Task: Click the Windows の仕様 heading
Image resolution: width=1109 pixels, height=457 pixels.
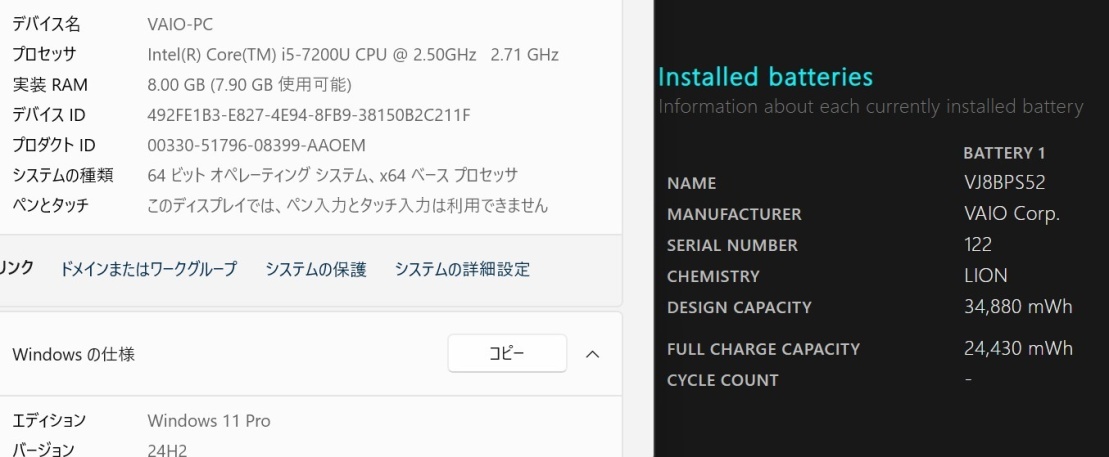Action: click(x=74, y=354)
